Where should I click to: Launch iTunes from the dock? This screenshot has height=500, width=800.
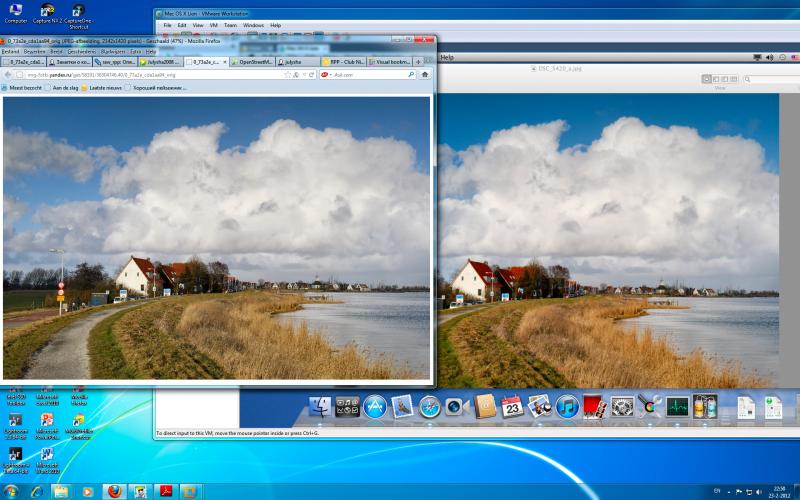click(567, 407)
